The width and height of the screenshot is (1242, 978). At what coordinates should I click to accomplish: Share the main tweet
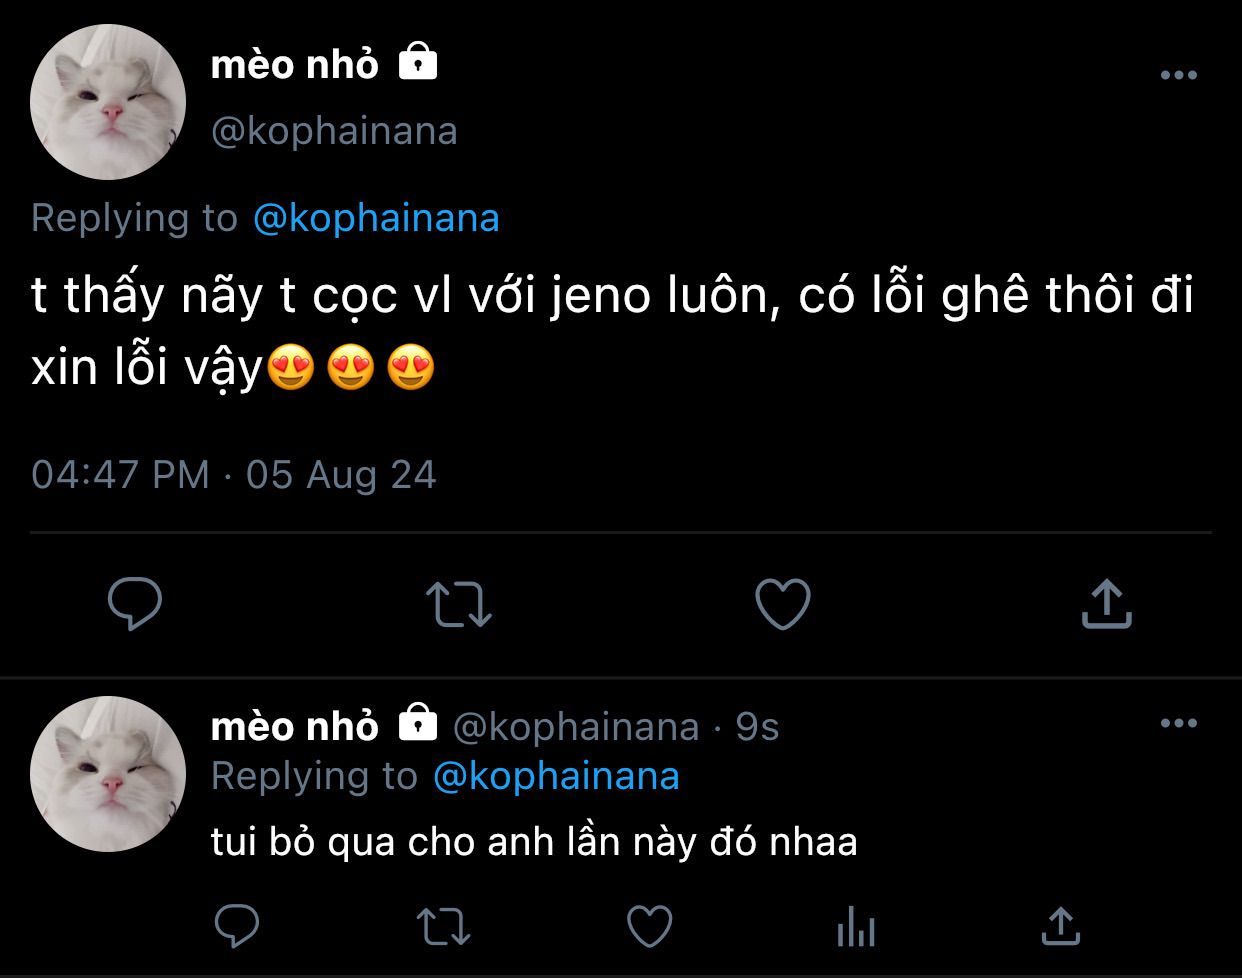(1106, 604)
